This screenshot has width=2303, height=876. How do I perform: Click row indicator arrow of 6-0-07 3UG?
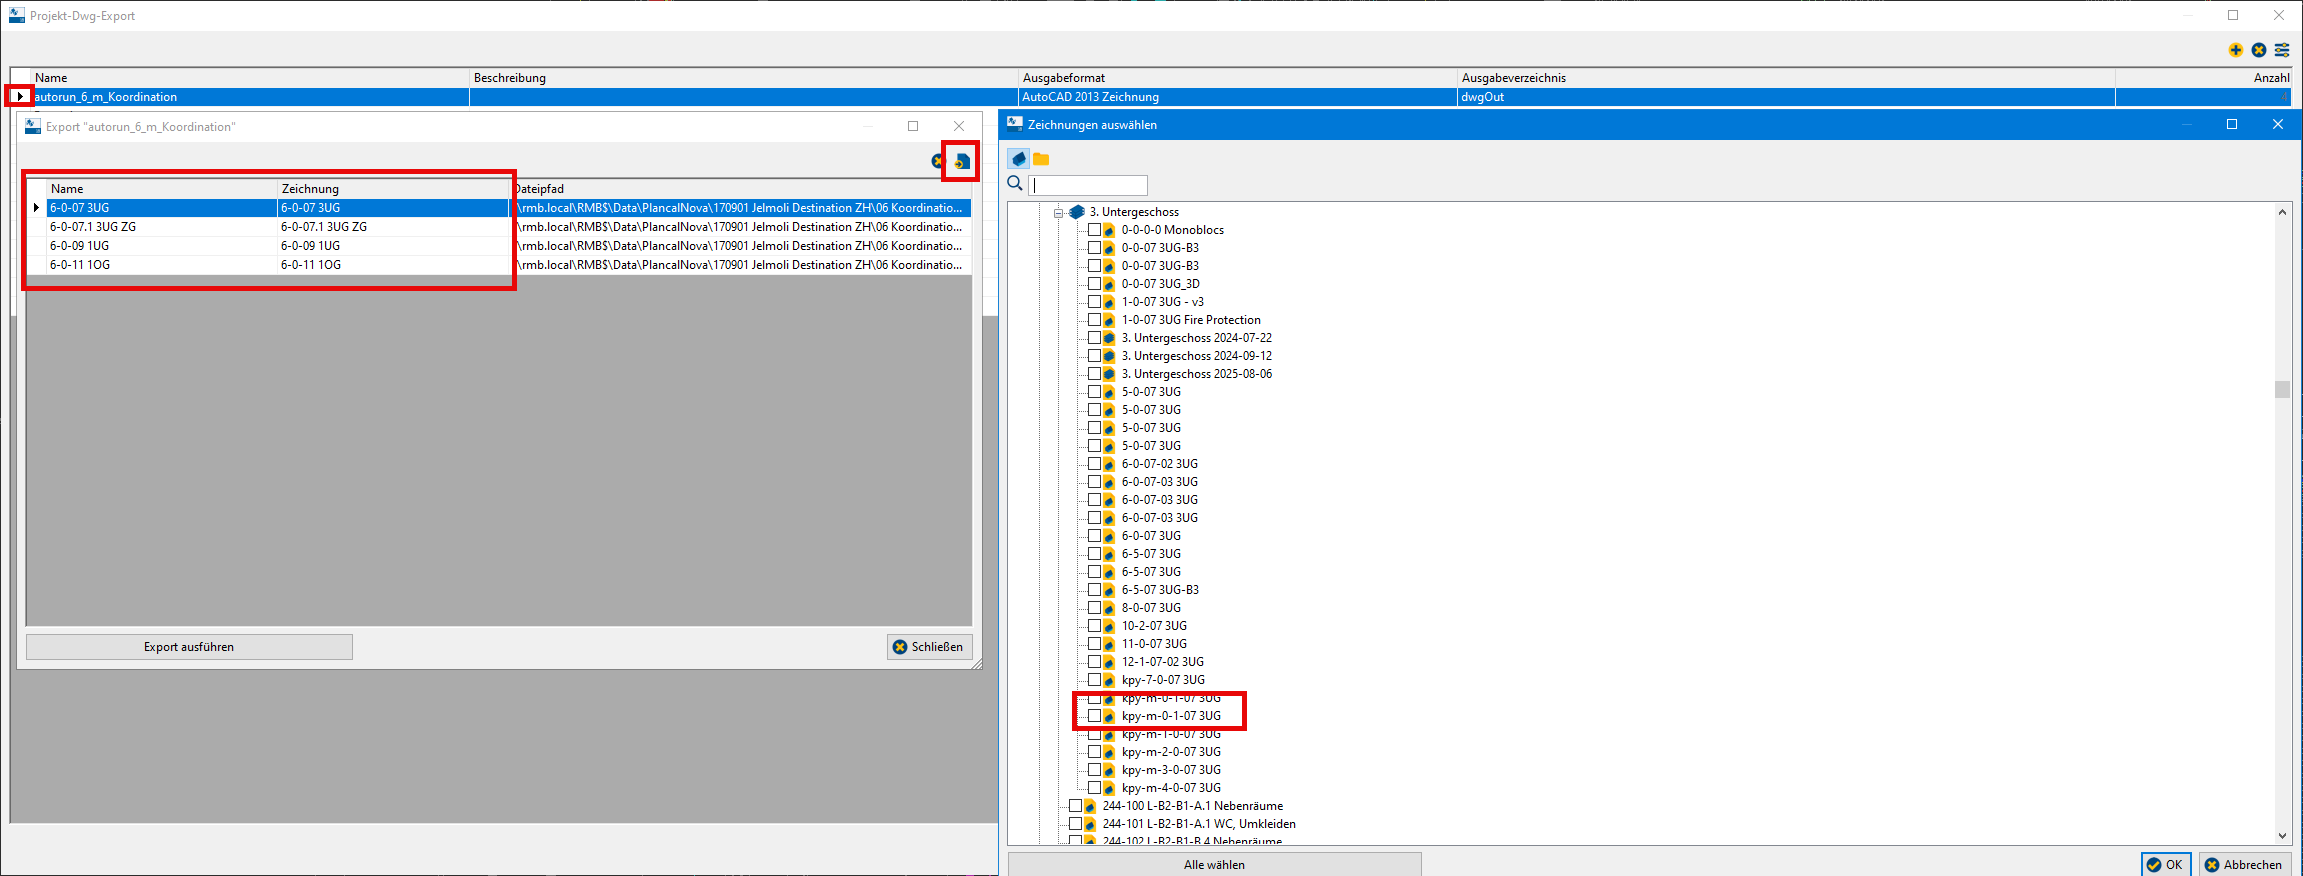click(x=36, y=208)
